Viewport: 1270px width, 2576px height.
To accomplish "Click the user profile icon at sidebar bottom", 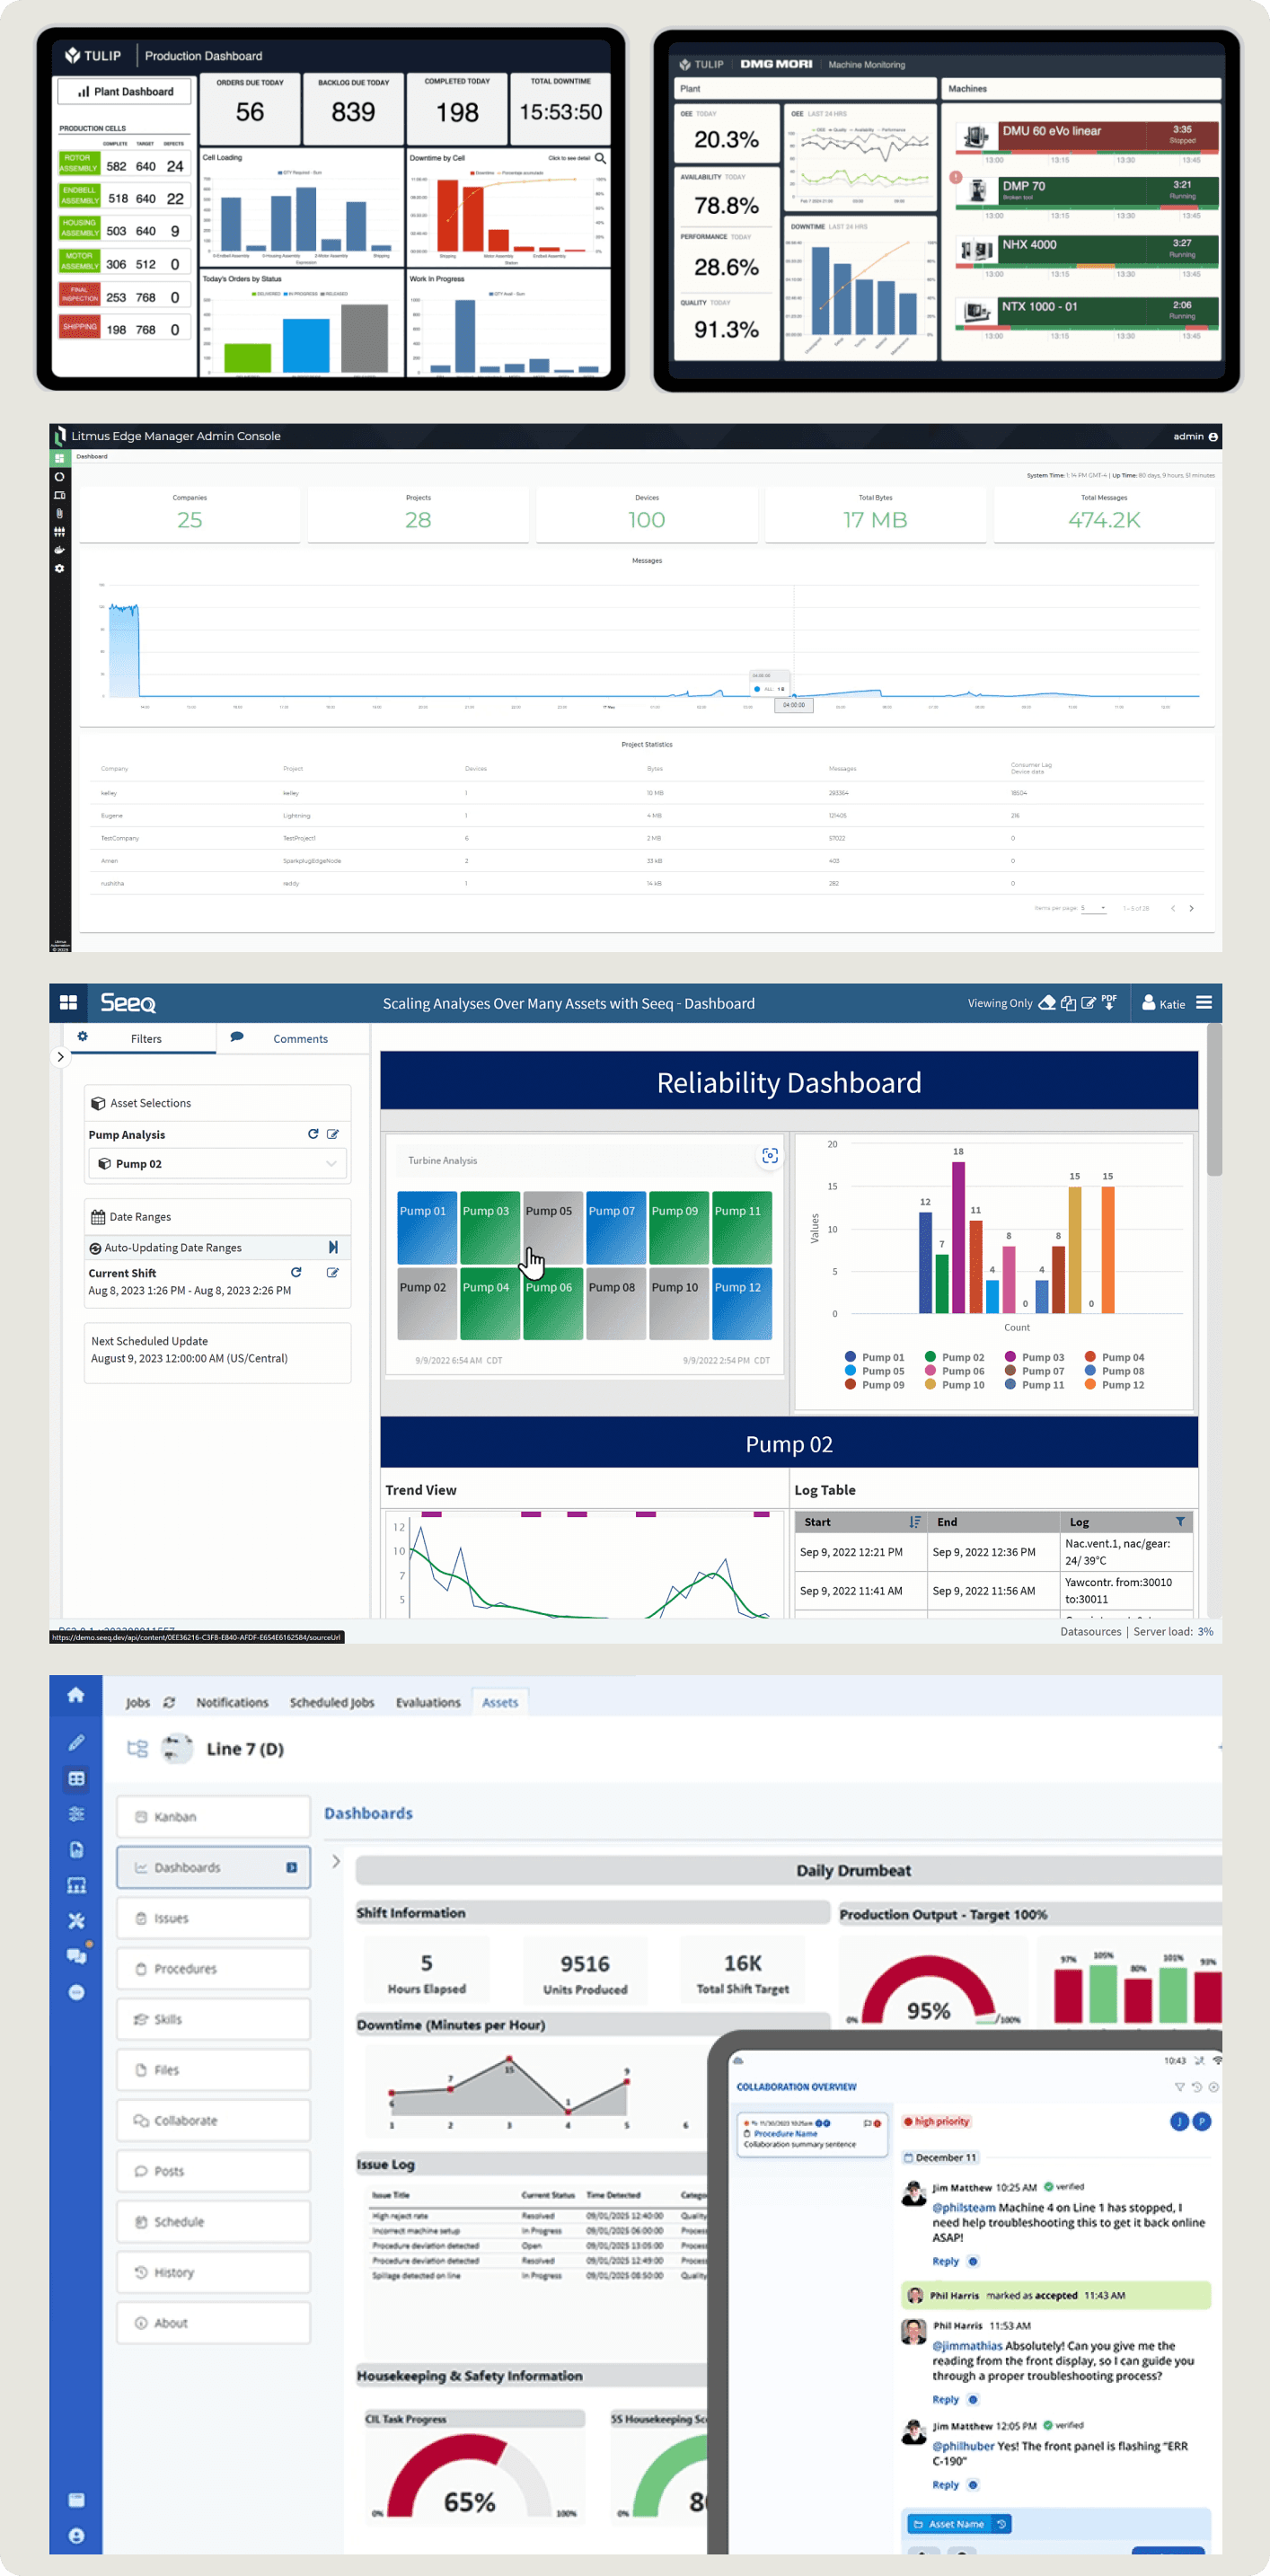I will pyautogui.click(x=76, y=2536).
